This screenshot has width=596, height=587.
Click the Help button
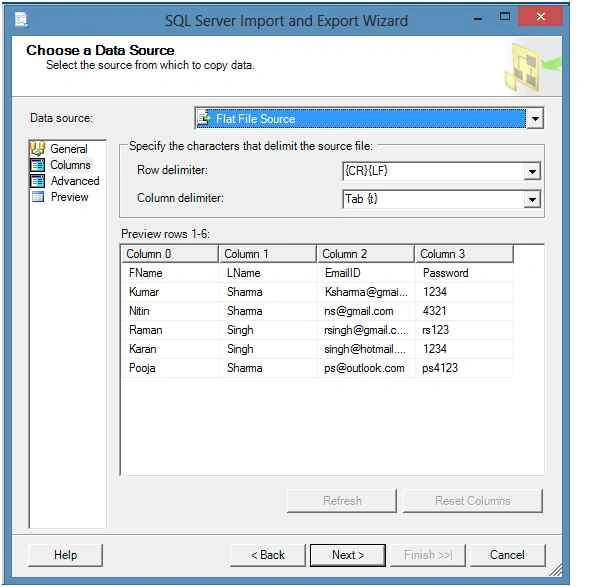(x=65, y=555)
